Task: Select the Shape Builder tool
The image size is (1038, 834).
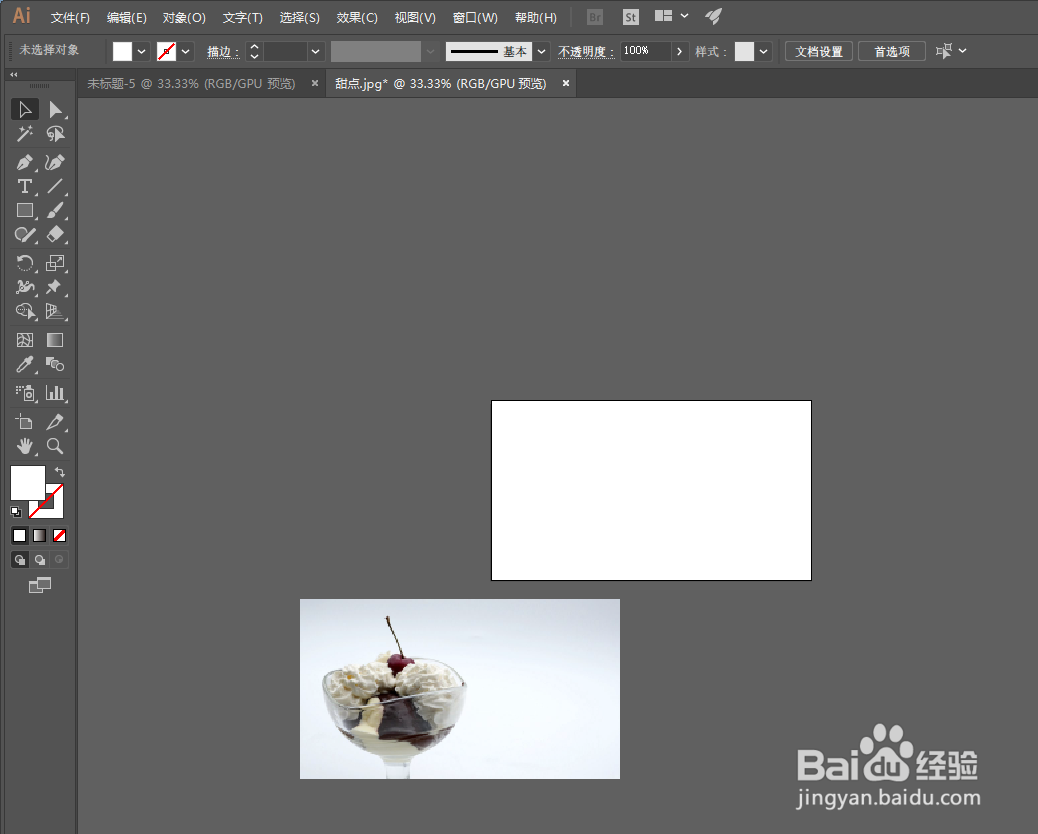Action: pyautogui.click(x=25, y=311)
